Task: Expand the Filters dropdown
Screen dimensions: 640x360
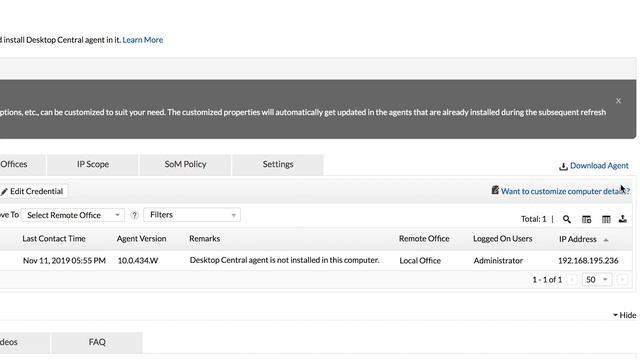Action: click(x=192, y=215)
